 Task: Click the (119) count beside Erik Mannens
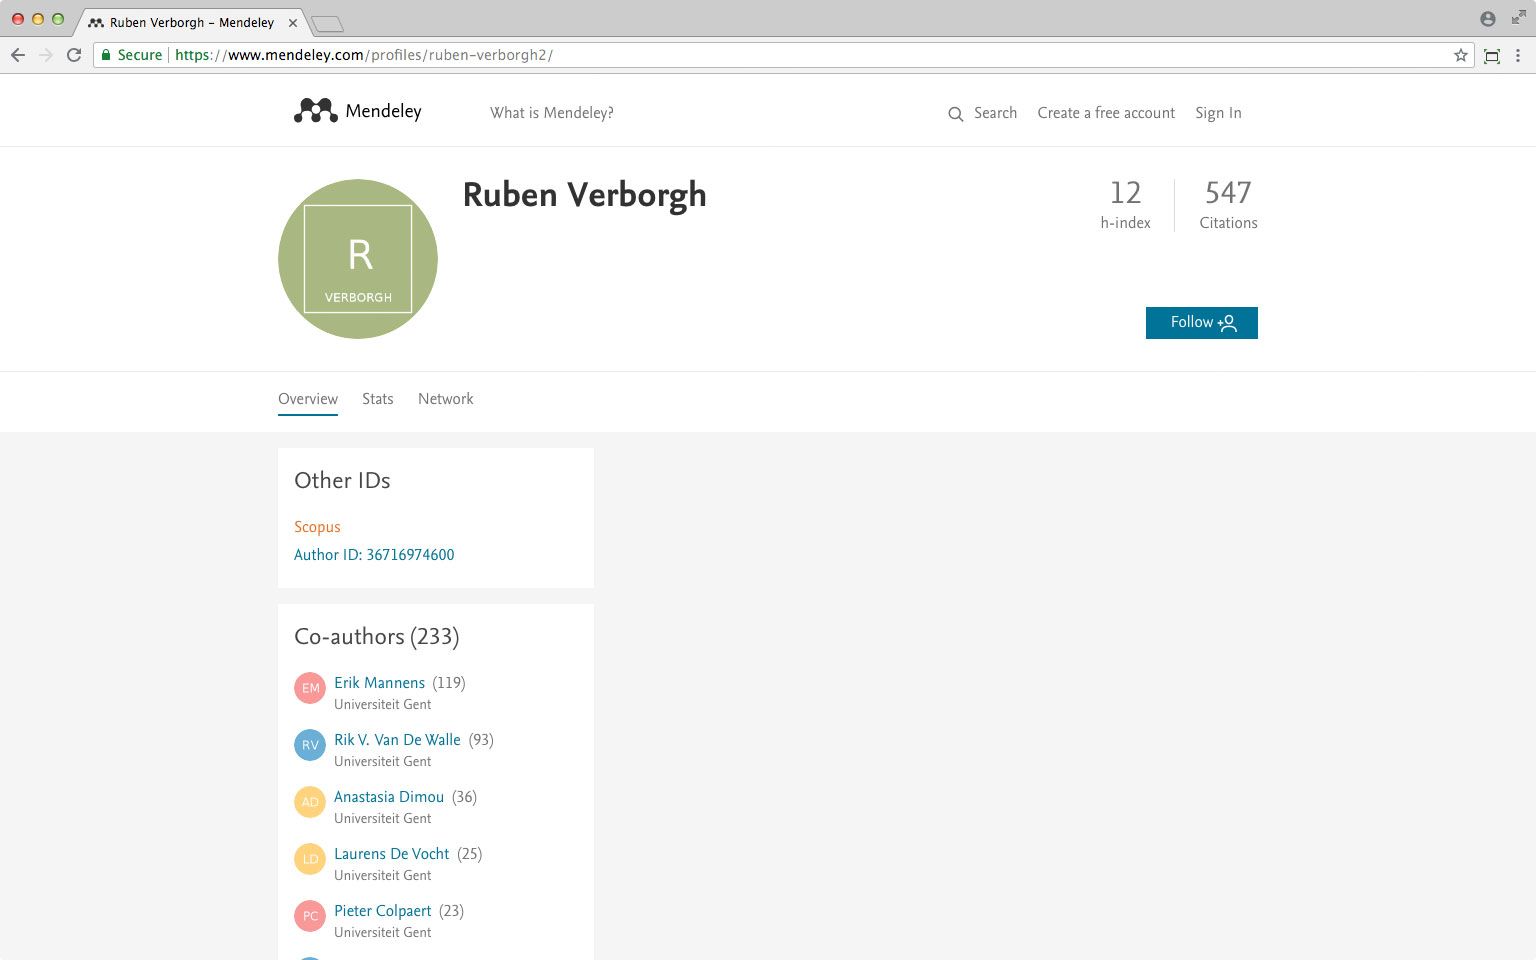[449, 683]
